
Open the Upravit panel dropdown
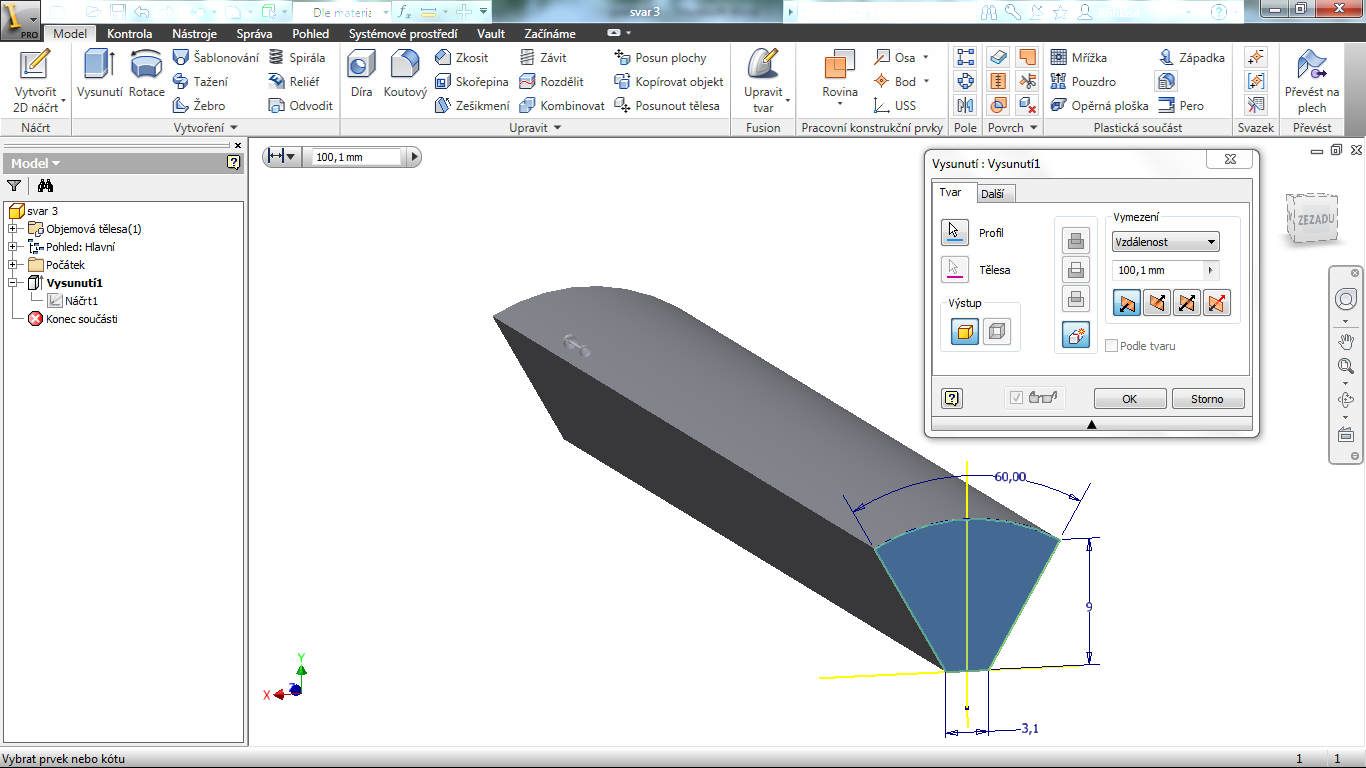(536, 128)
